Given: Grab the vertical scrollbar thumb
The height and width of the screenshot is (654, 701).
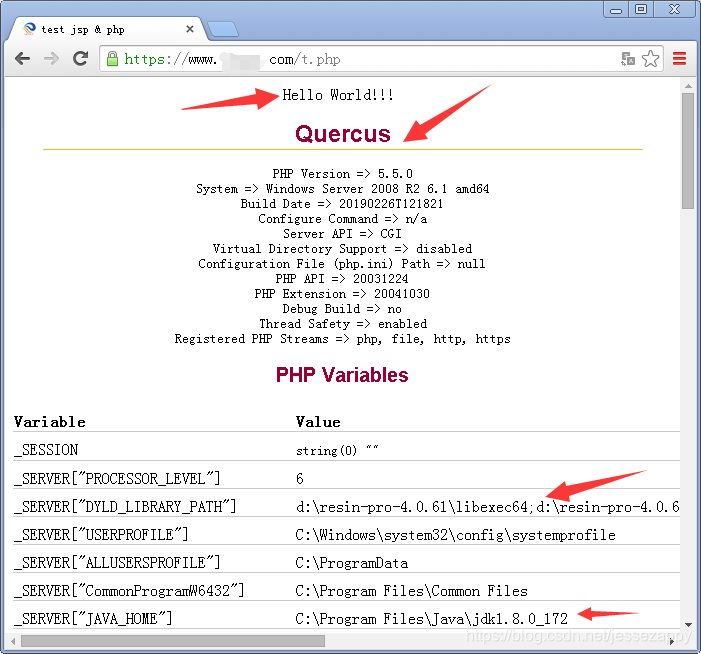Looking at the screenshot, I should point(688,151).
